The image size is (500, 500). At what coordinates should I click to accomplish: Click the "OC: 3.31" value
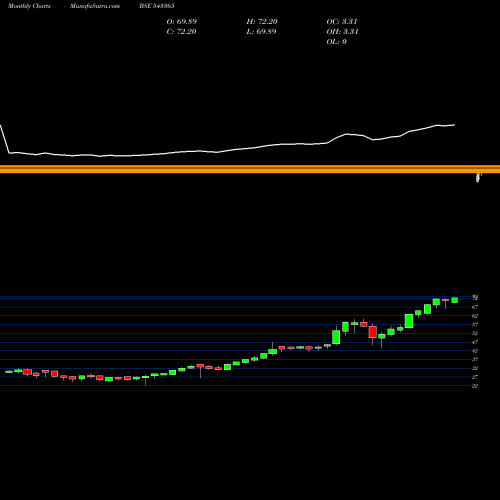(342, 22)
